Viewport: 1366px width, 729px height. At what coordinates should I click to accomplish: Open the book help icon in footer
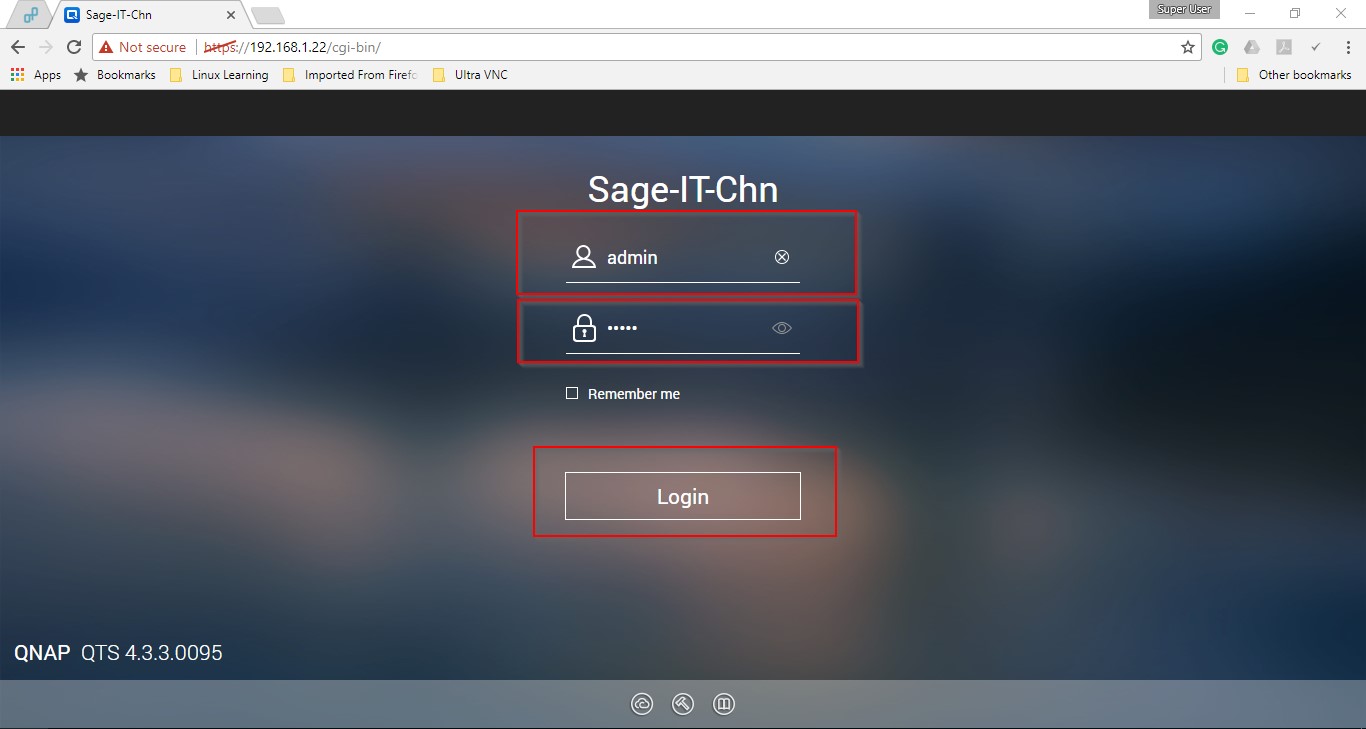coord(724,705)
